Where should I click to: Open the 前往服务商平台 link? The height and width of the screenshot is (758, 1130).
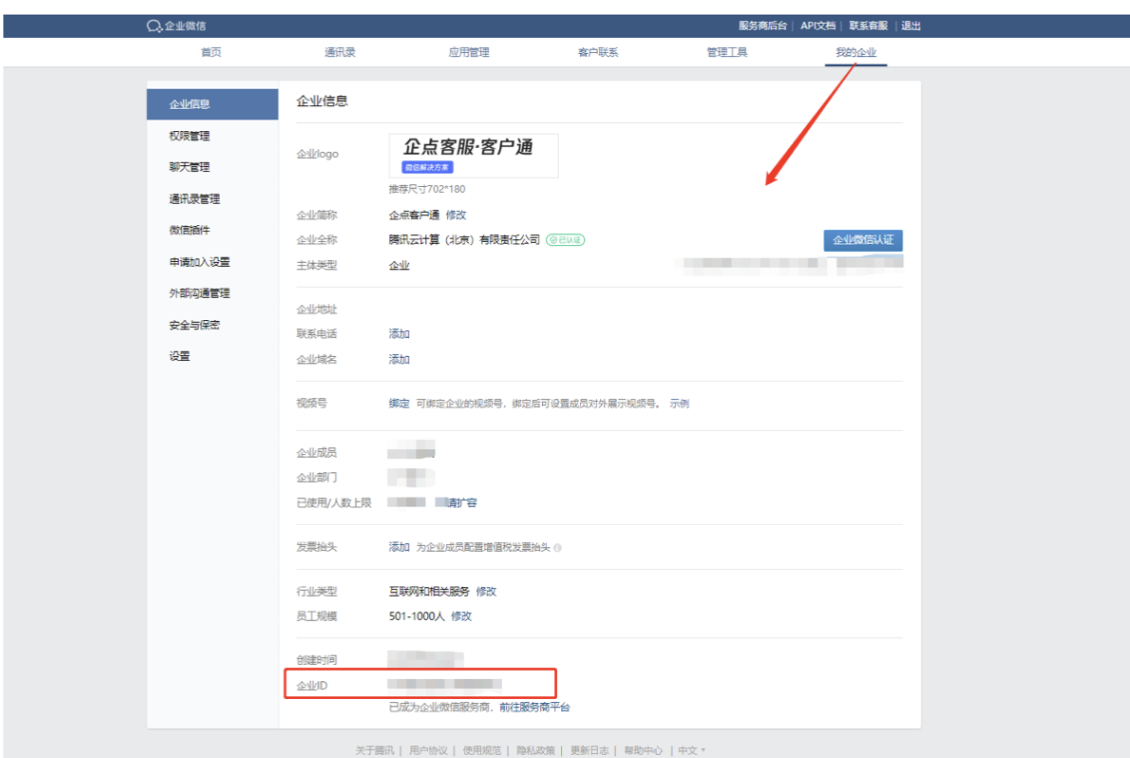[x=535, y=708]
